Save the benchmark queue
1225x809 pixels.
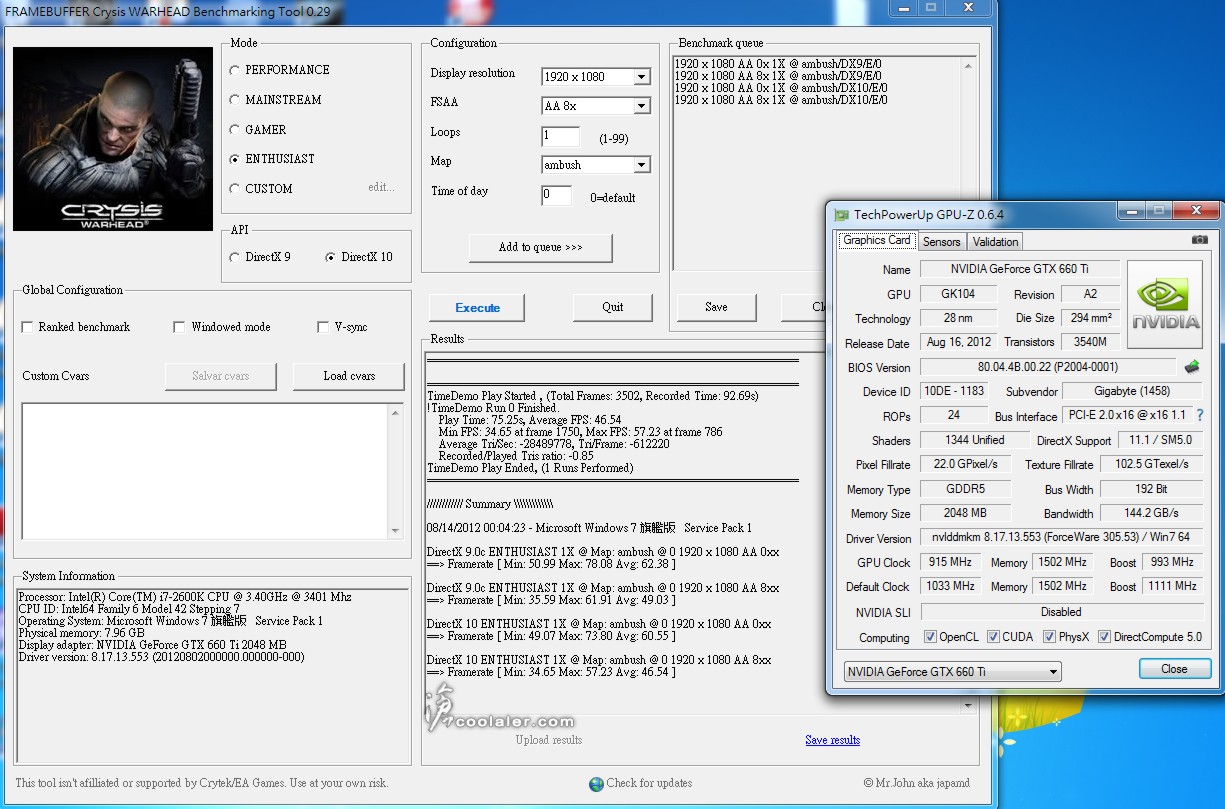tap(716, 307)
